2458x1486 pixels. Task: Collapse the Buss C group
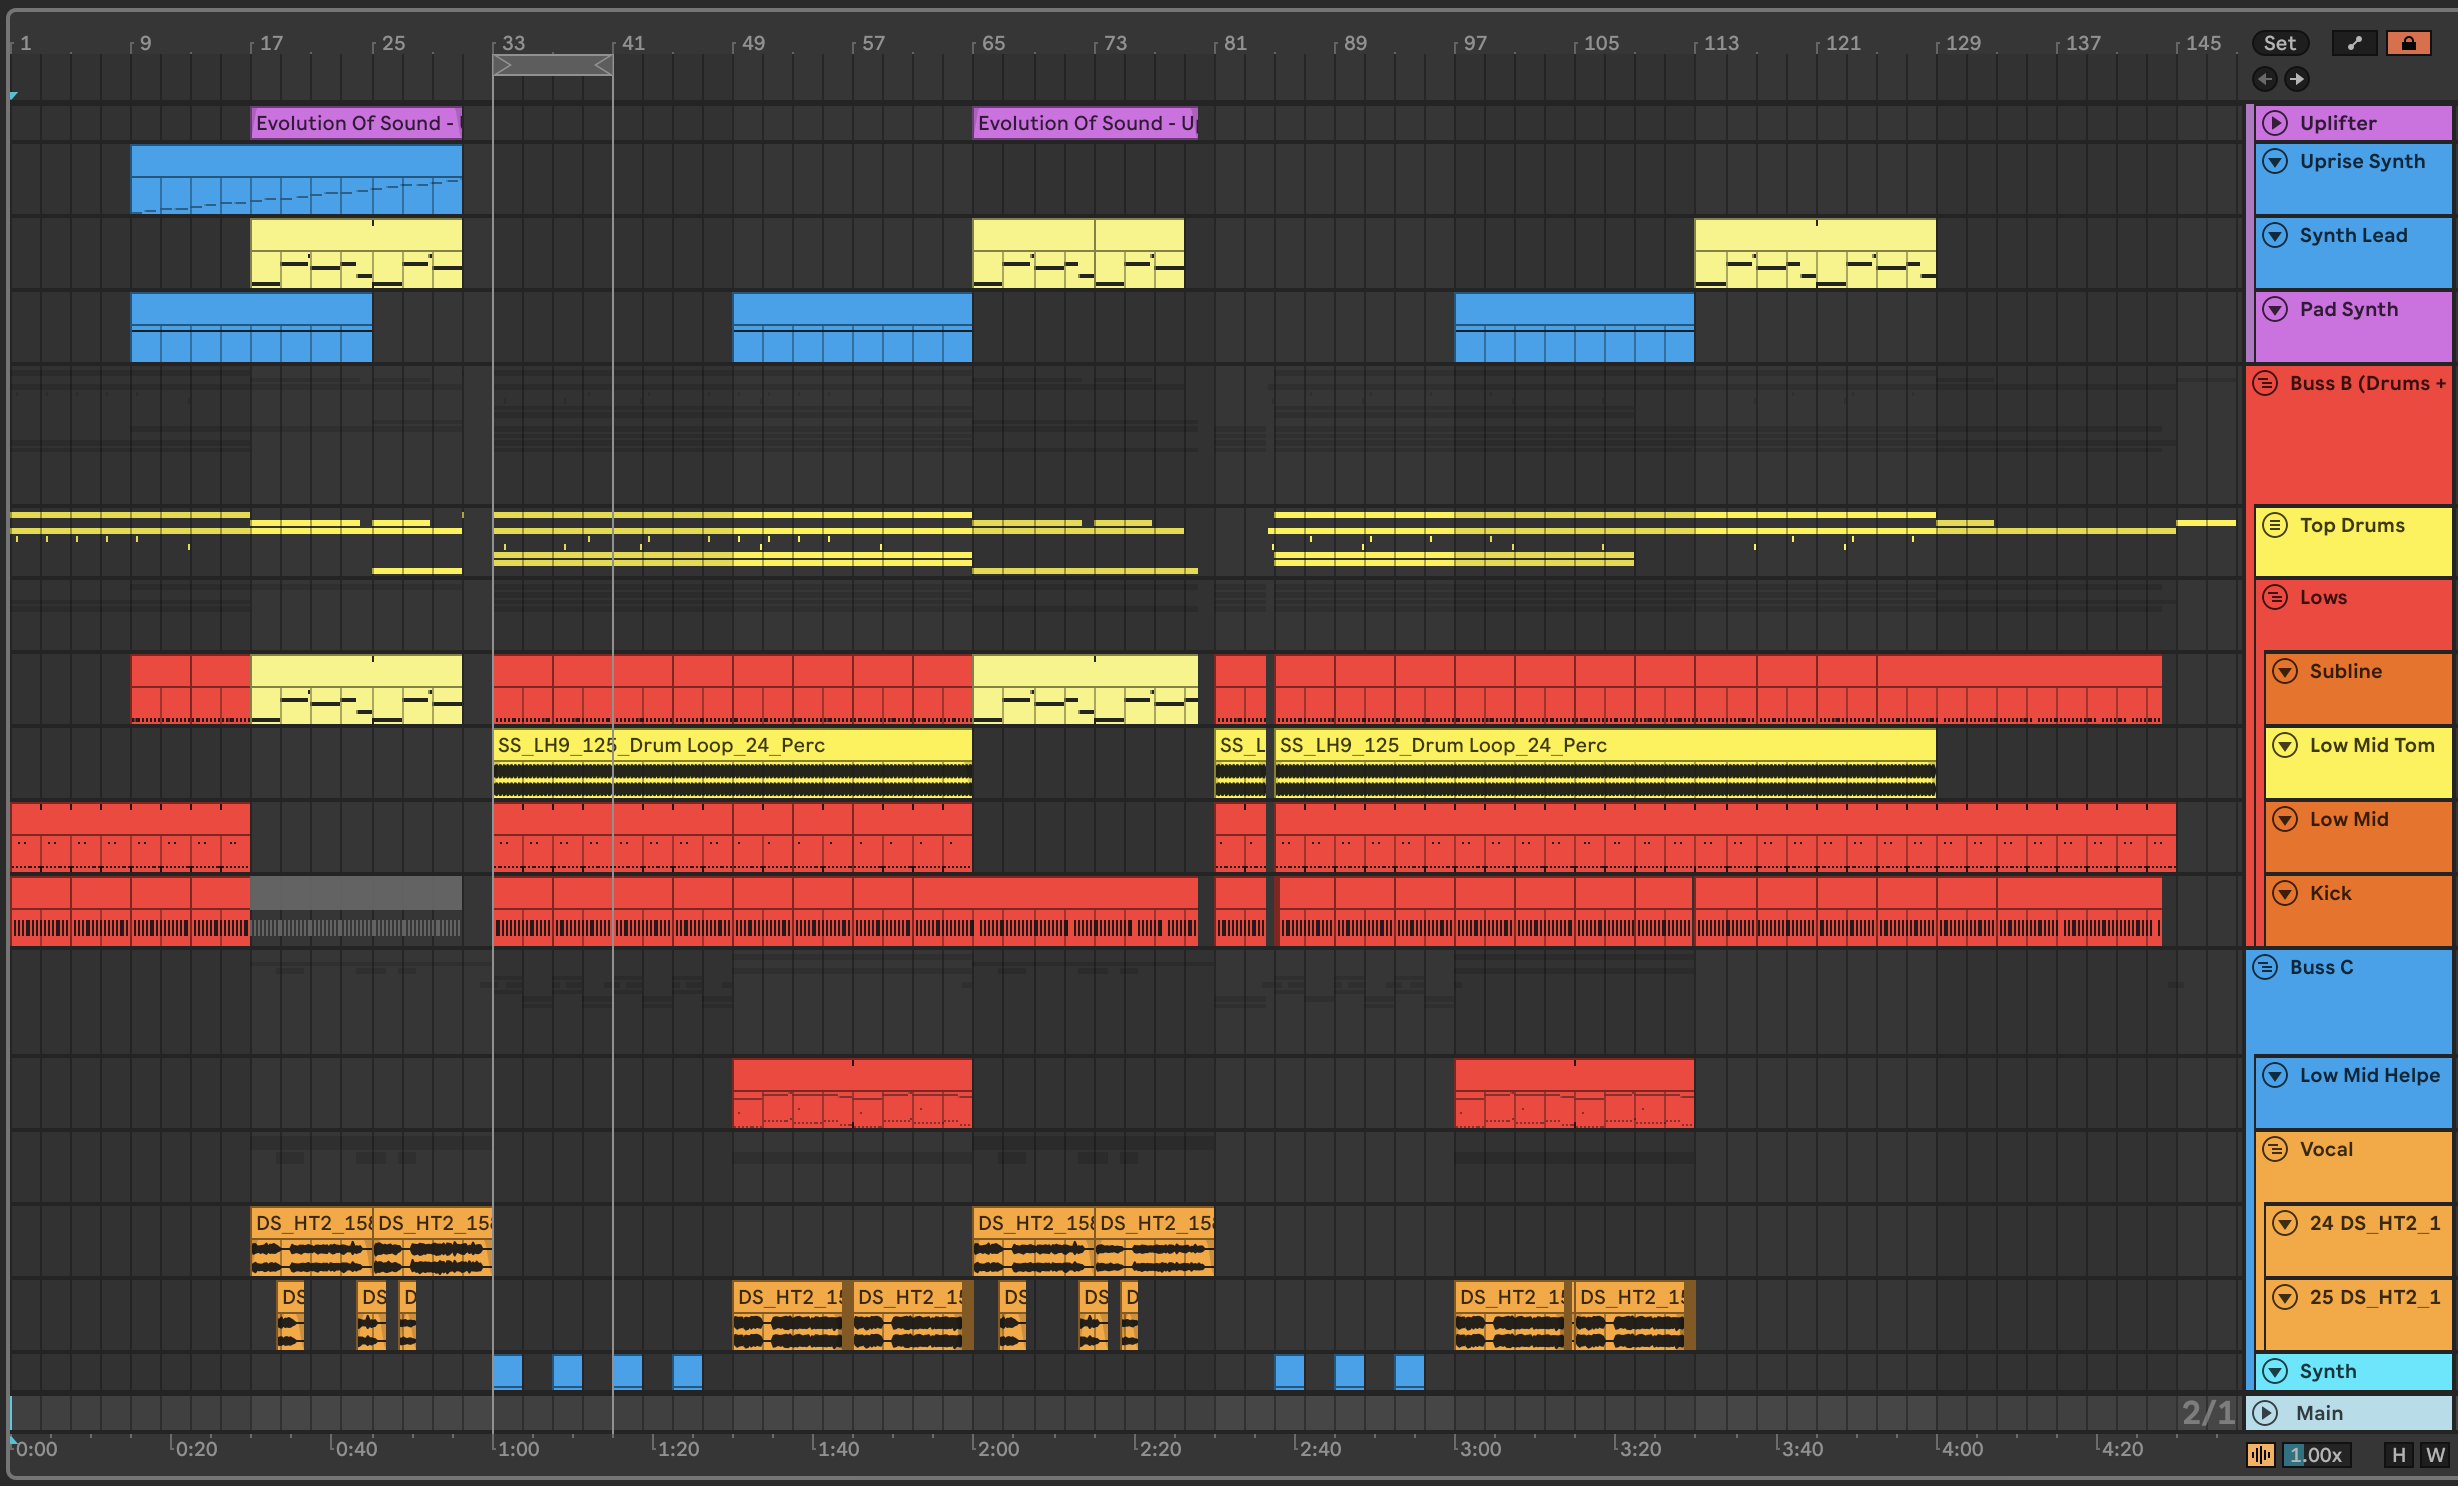2265,967
